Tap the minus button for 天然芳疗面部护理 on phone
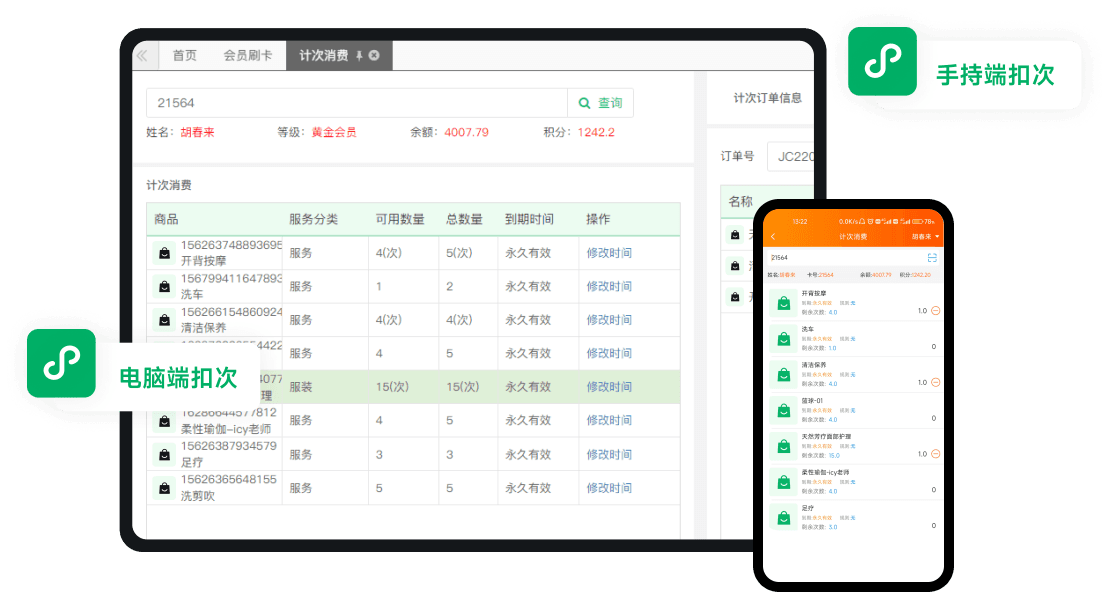1109x592 pixels. [x=936, y=453]
